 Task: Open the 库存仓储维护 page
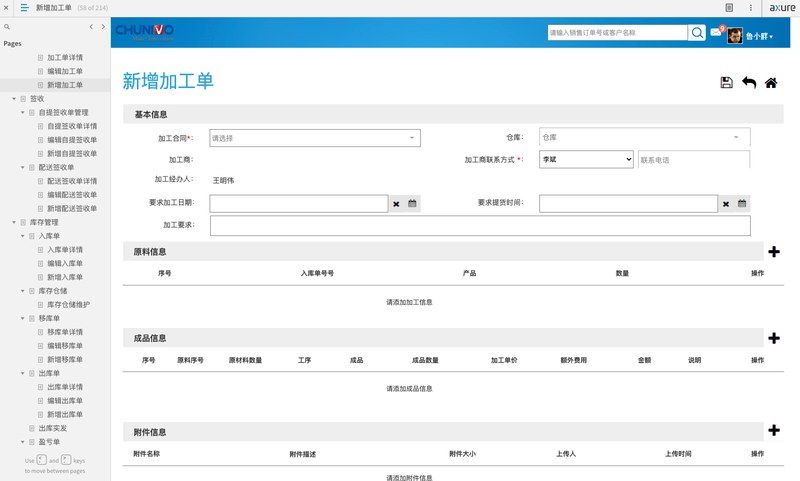tap(68, 305)
